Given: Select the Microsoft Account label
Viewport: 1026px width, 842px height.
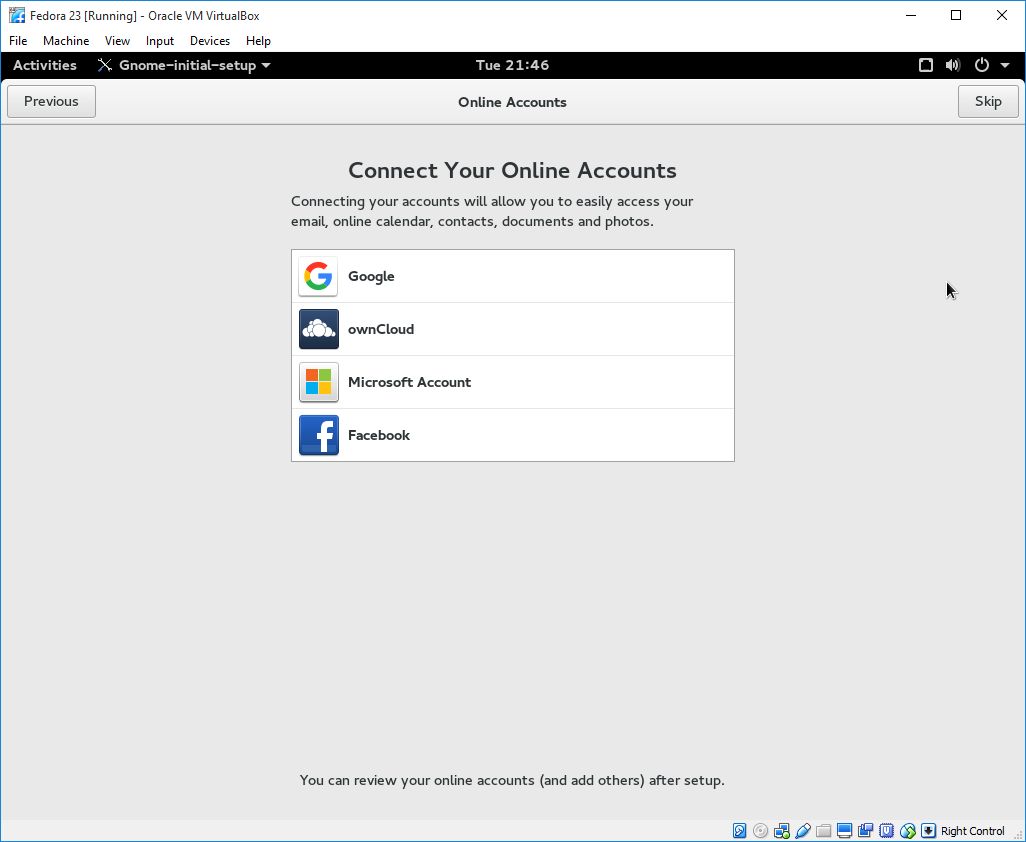Looking at the screenshot, I should [410, 382].
